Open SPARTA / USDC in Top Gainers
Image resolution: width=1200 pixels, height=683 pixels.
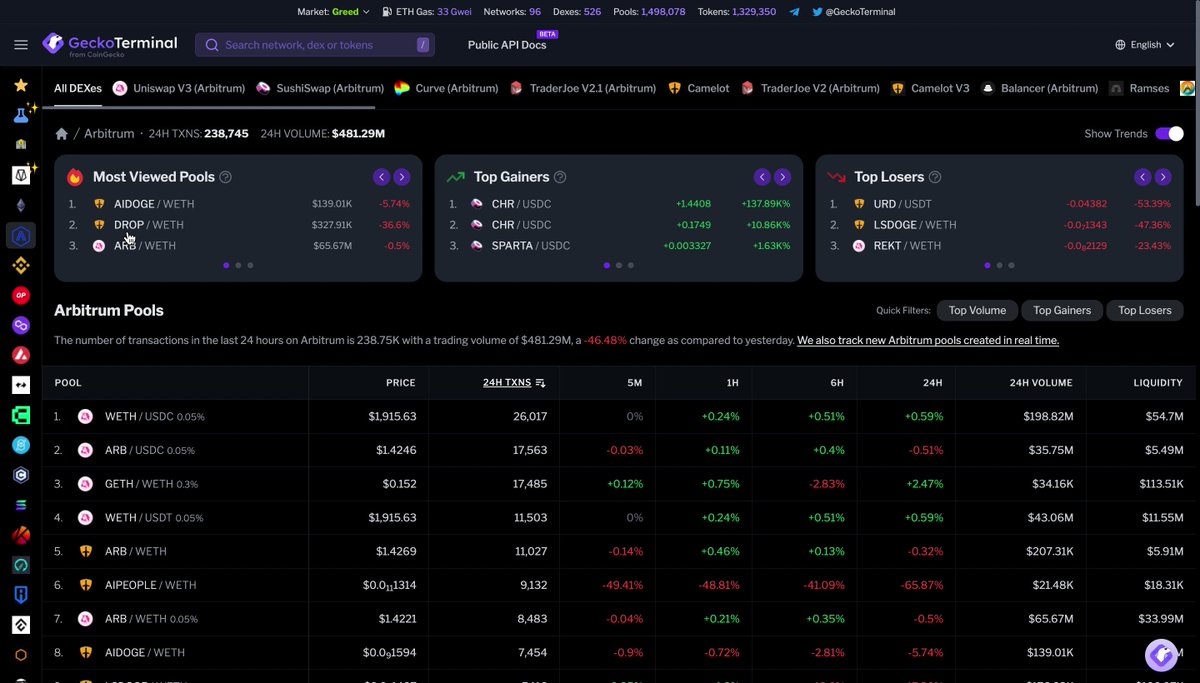[619, 246]
